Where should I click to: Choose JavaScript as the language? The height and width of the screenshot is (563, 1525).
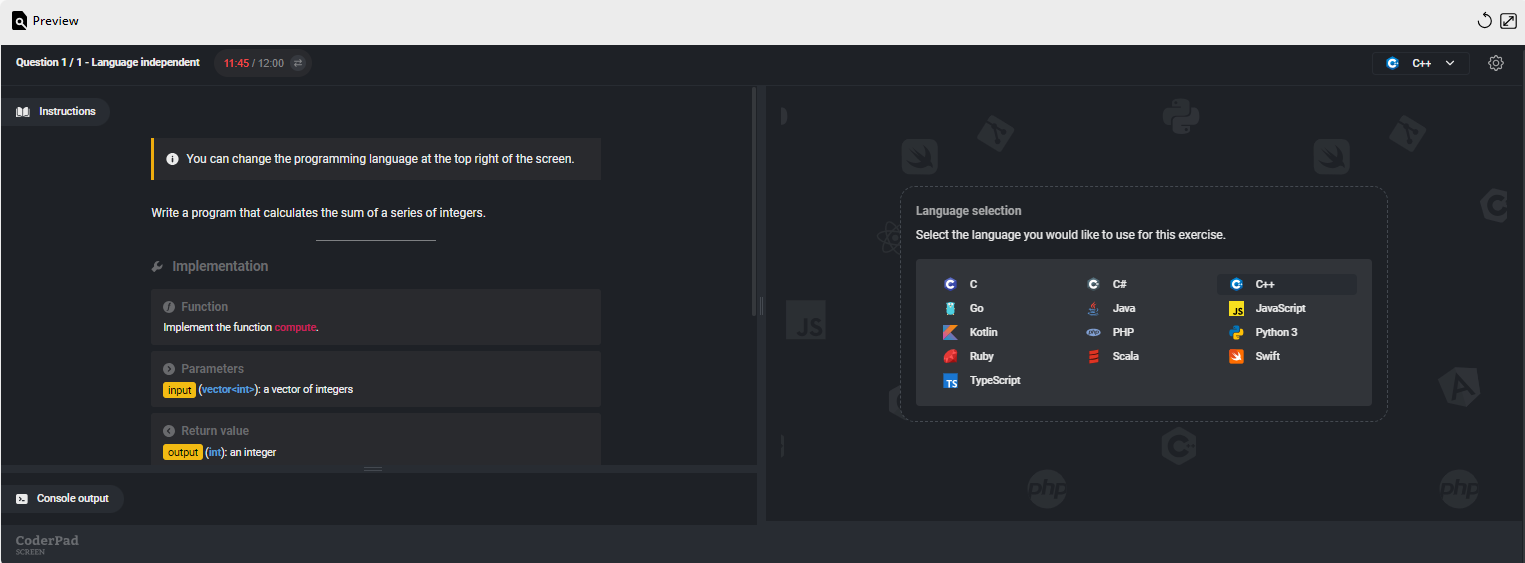coord(1279,308)
